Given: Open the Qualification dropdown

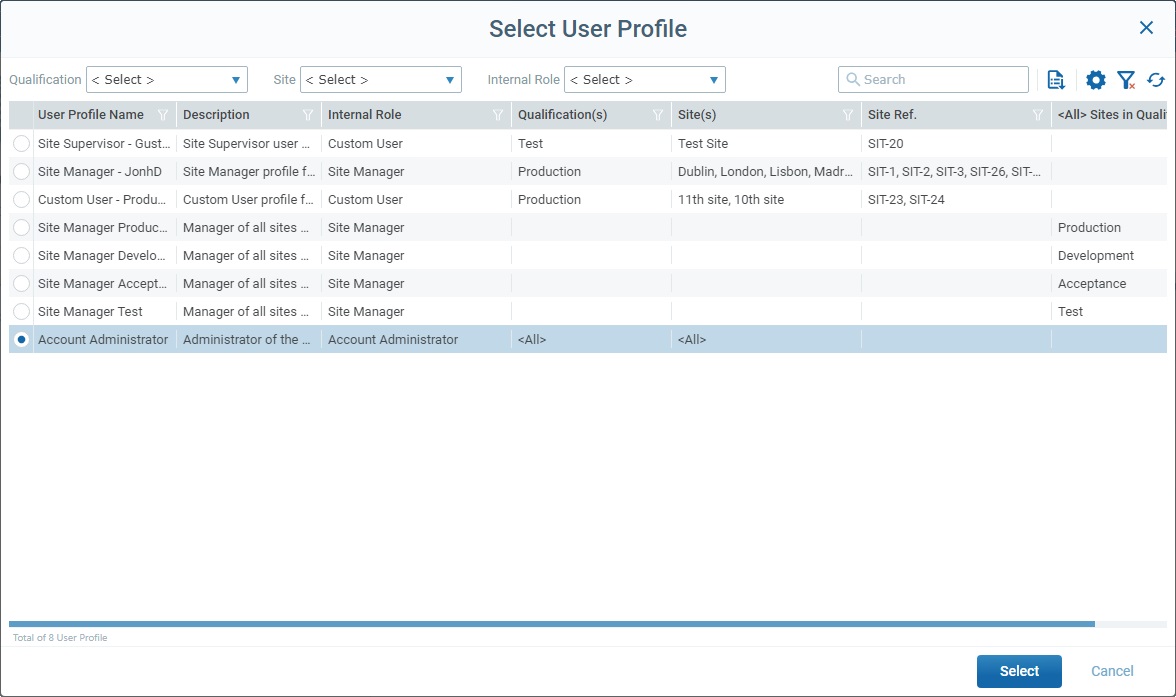Looking at the screenshot, I should [x=166, y=79].
